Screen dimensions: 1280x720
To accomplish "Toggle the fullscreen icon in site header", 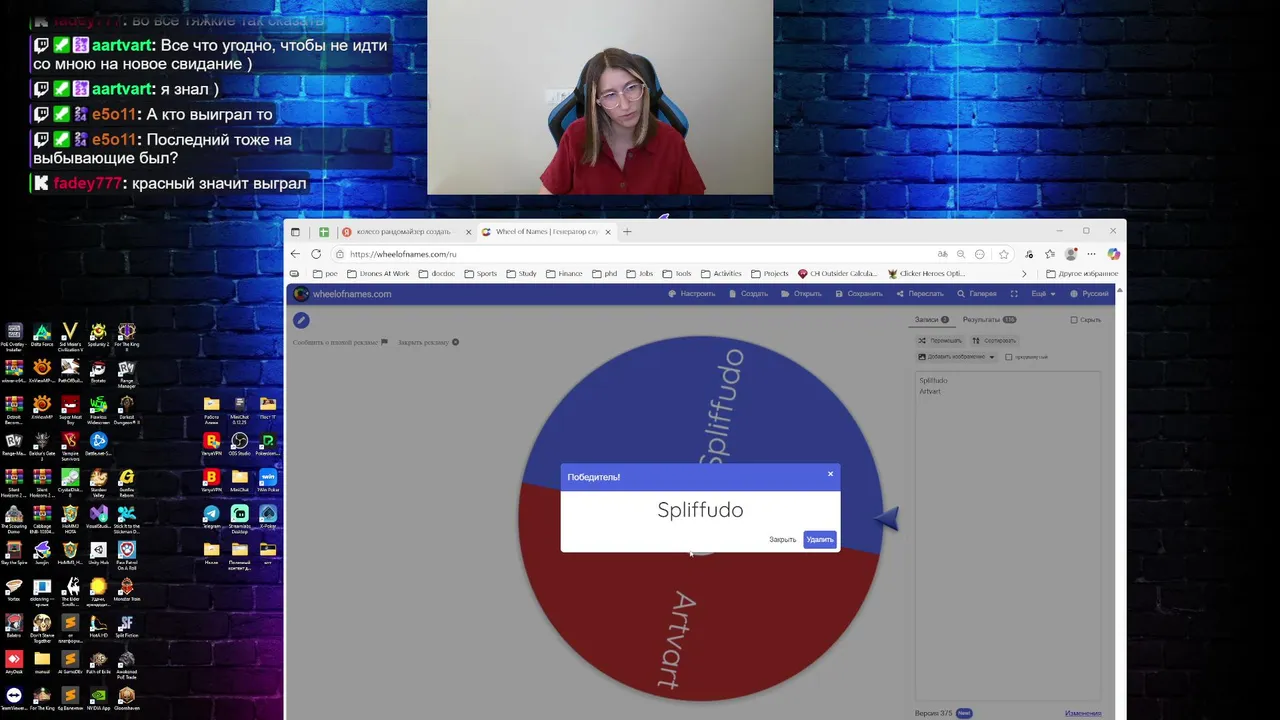I will [x=1014, y=294].
